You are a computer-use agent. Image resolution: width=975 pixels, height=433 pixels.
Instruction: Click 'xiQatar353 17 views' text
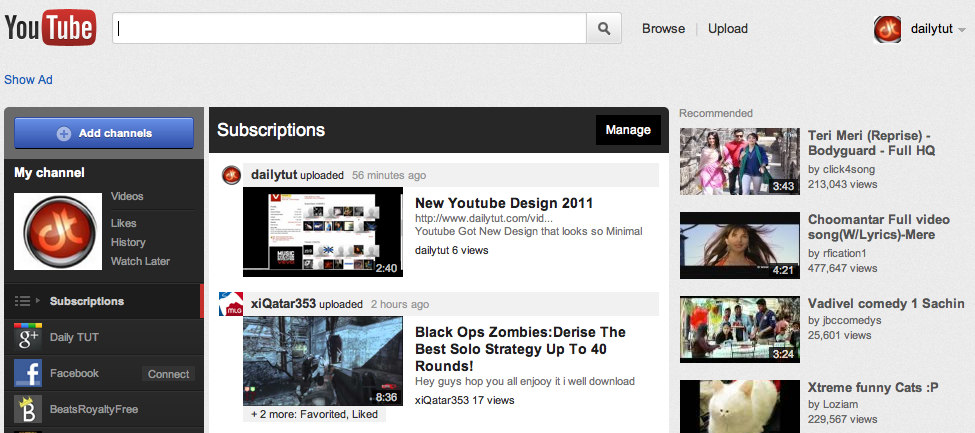pyautogui.click(x=464, y=400)
